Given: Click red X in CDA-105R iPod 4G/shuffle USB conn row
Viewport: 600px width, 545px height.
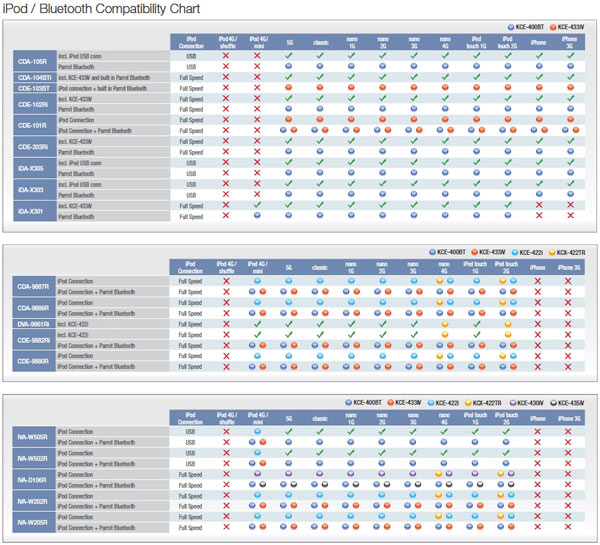Looking at the screenshot, I should click(226, 55).
